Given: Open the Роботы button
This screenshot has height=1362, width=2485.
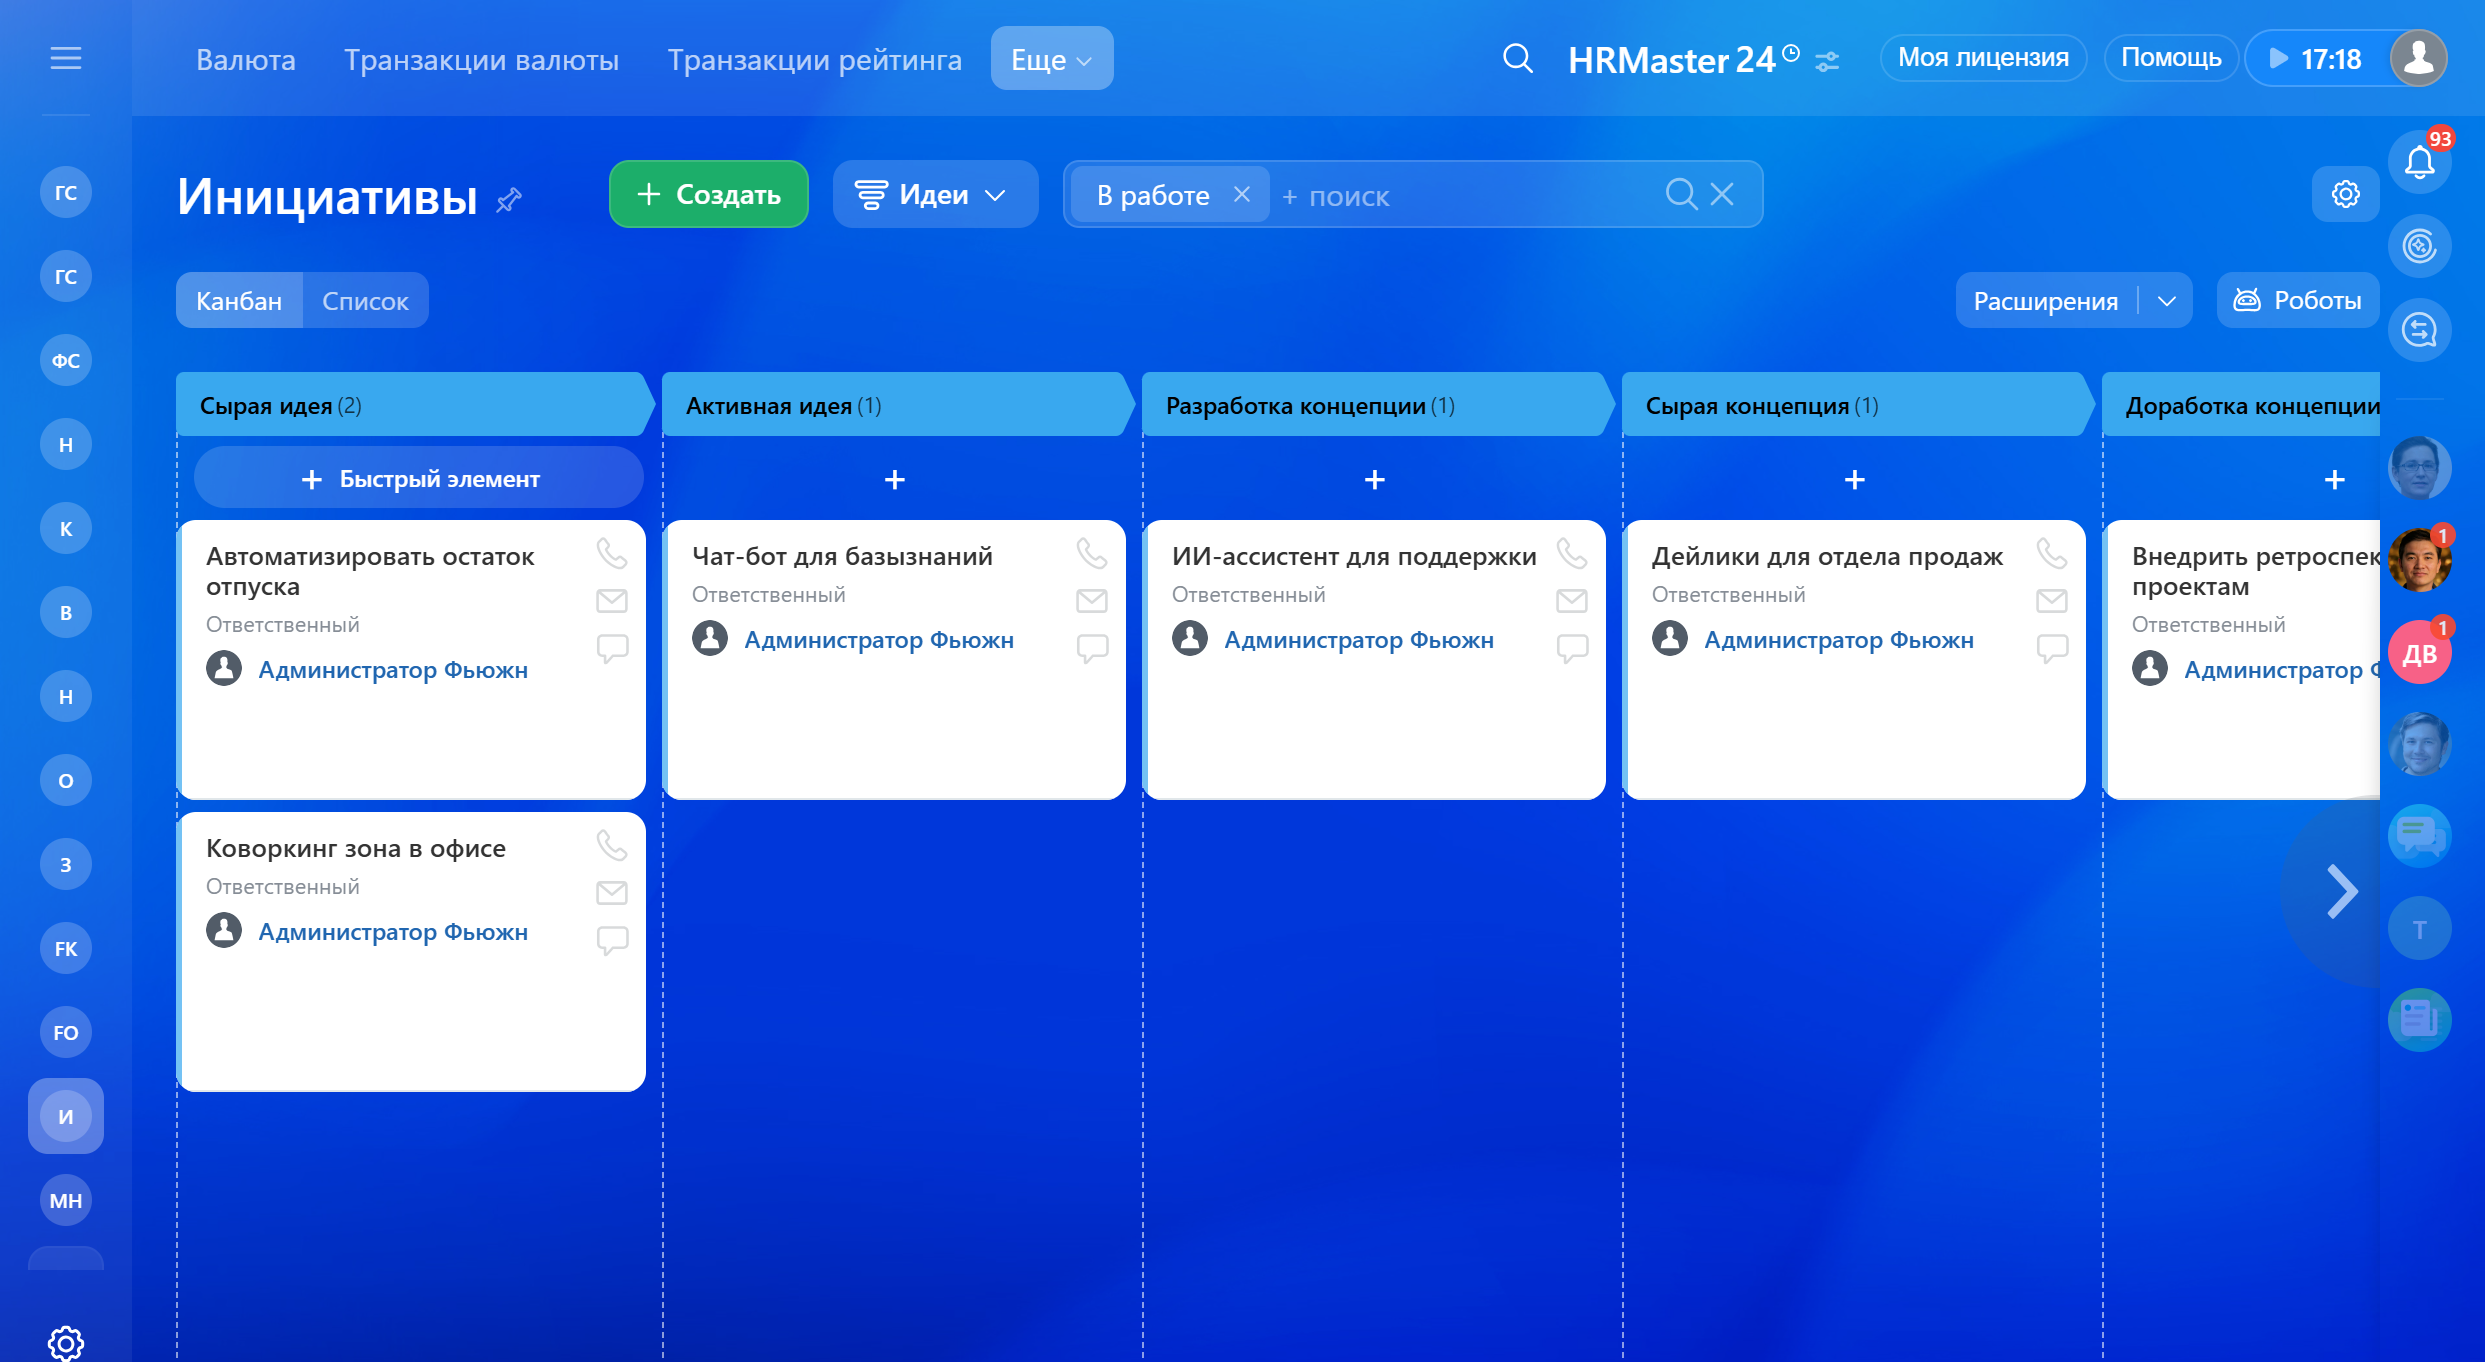Looking at the screenshot, I should click(2298, 300).
